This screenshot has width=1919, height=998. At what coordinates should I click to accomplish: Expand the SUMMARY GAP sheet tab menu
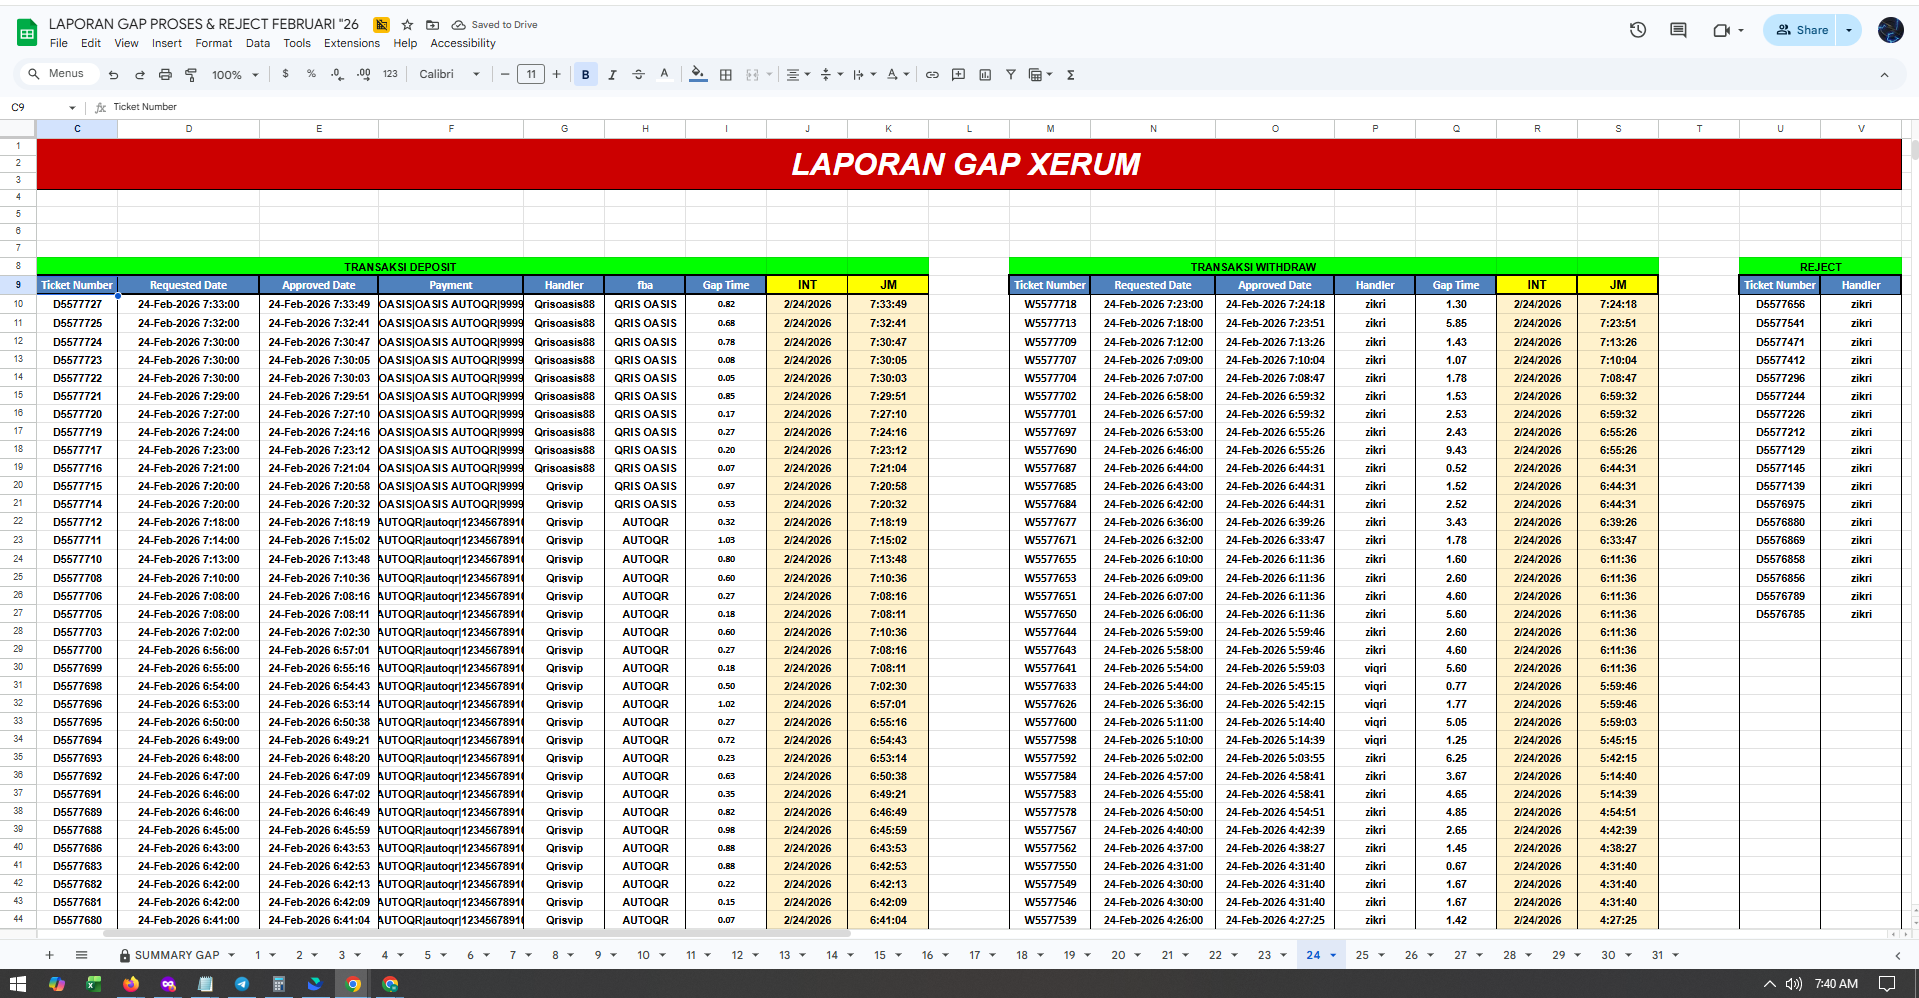(x=231, y=956)
